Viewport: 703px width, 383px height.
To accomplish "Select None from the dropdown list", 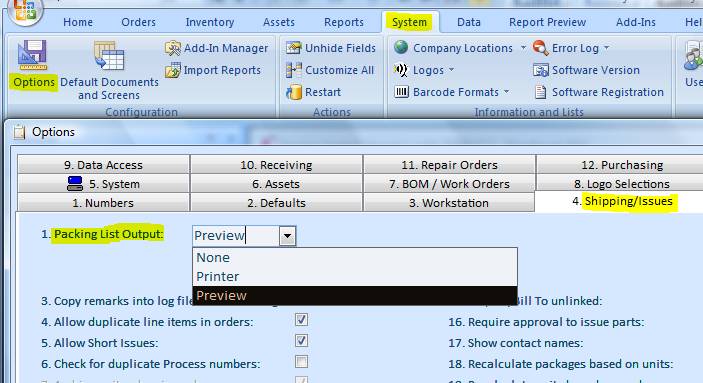I will coord(355,258).
